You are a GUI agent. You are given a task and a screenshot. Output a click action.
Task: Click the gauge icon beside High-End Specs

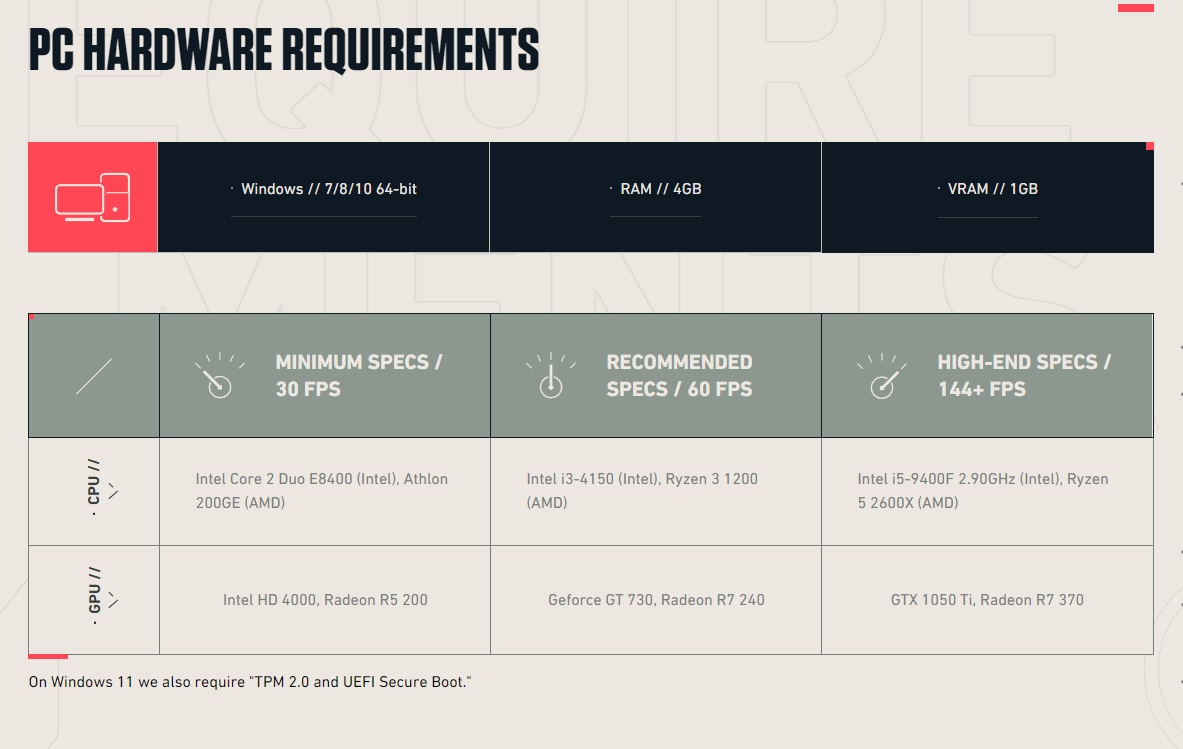click(x=882, y=375)
